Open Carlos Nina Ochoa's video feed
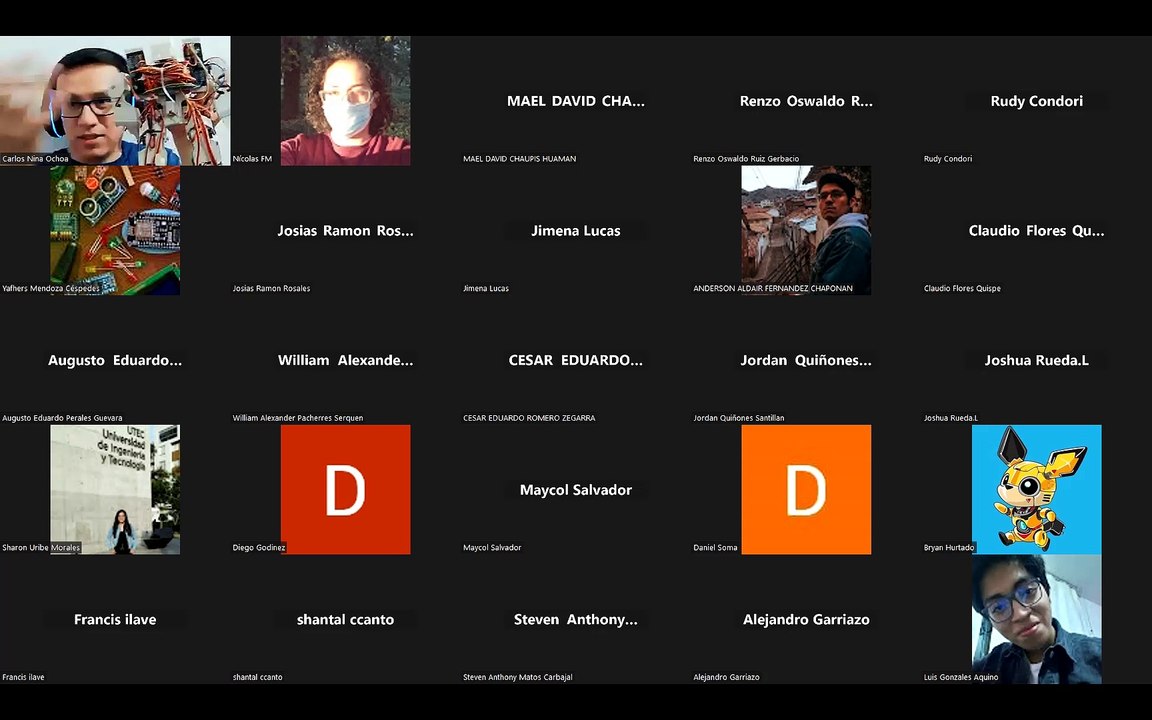The width and height of the screenshot is (1152, 720). [115, 101]
